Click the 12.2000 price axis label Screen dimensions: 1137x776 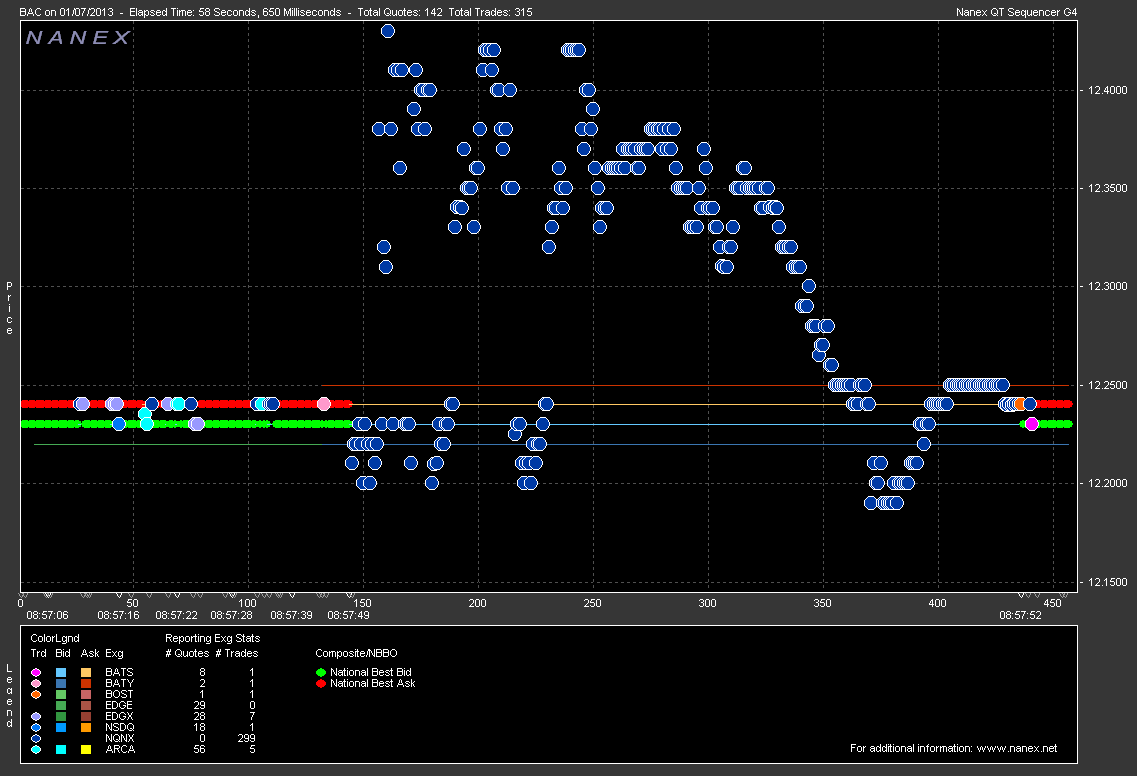1108,483
